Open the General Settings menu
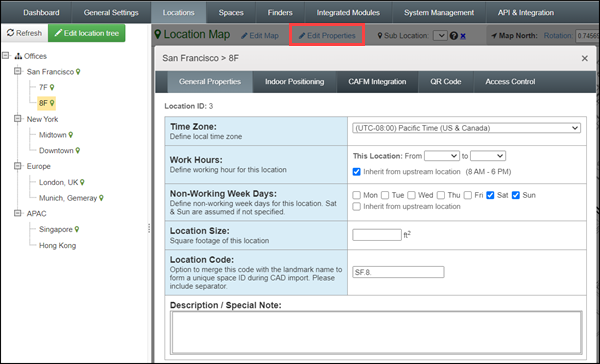This screenshot has width=600, height=364. 111,13
